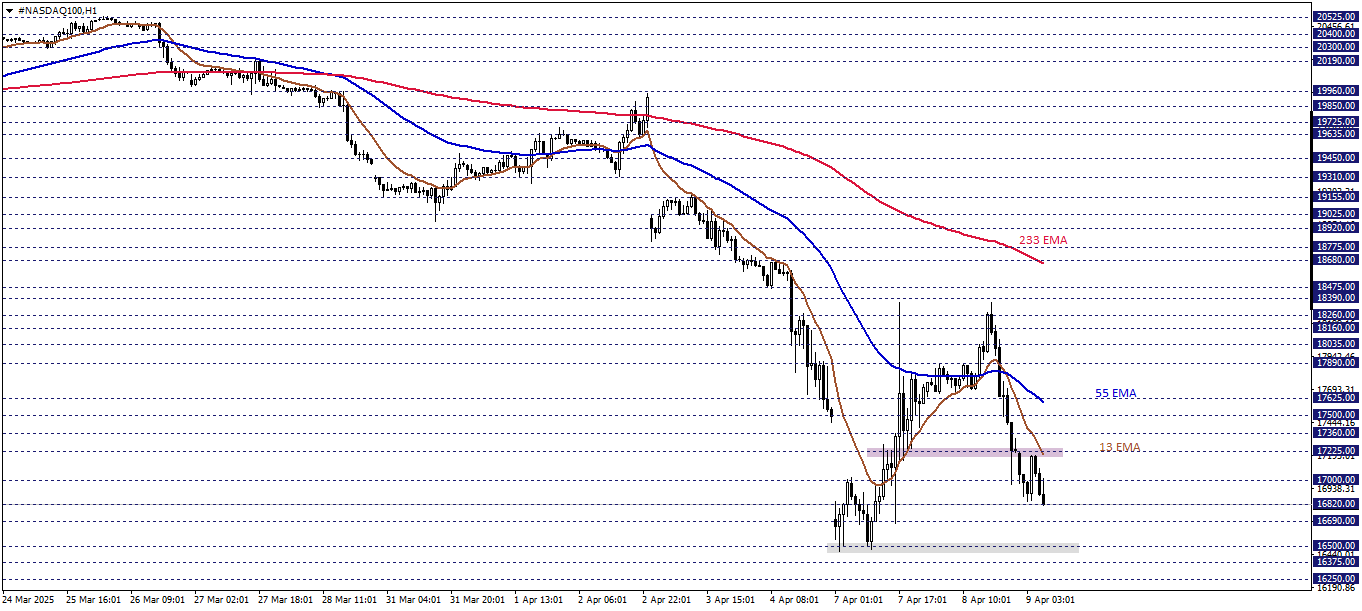Click the 4 Apr 08:01 time label
The width and height of the screenshot is (1362, 611).
pyautogui.click(x=795, y=600)
